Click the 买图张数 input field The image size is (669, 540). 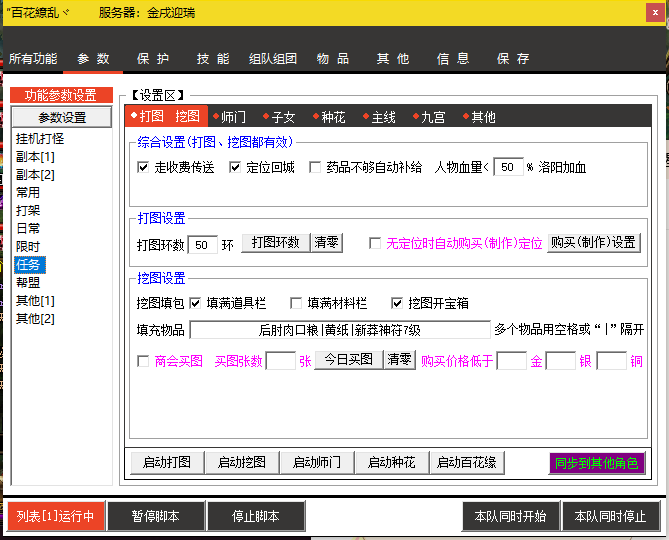tap(281, 361)
